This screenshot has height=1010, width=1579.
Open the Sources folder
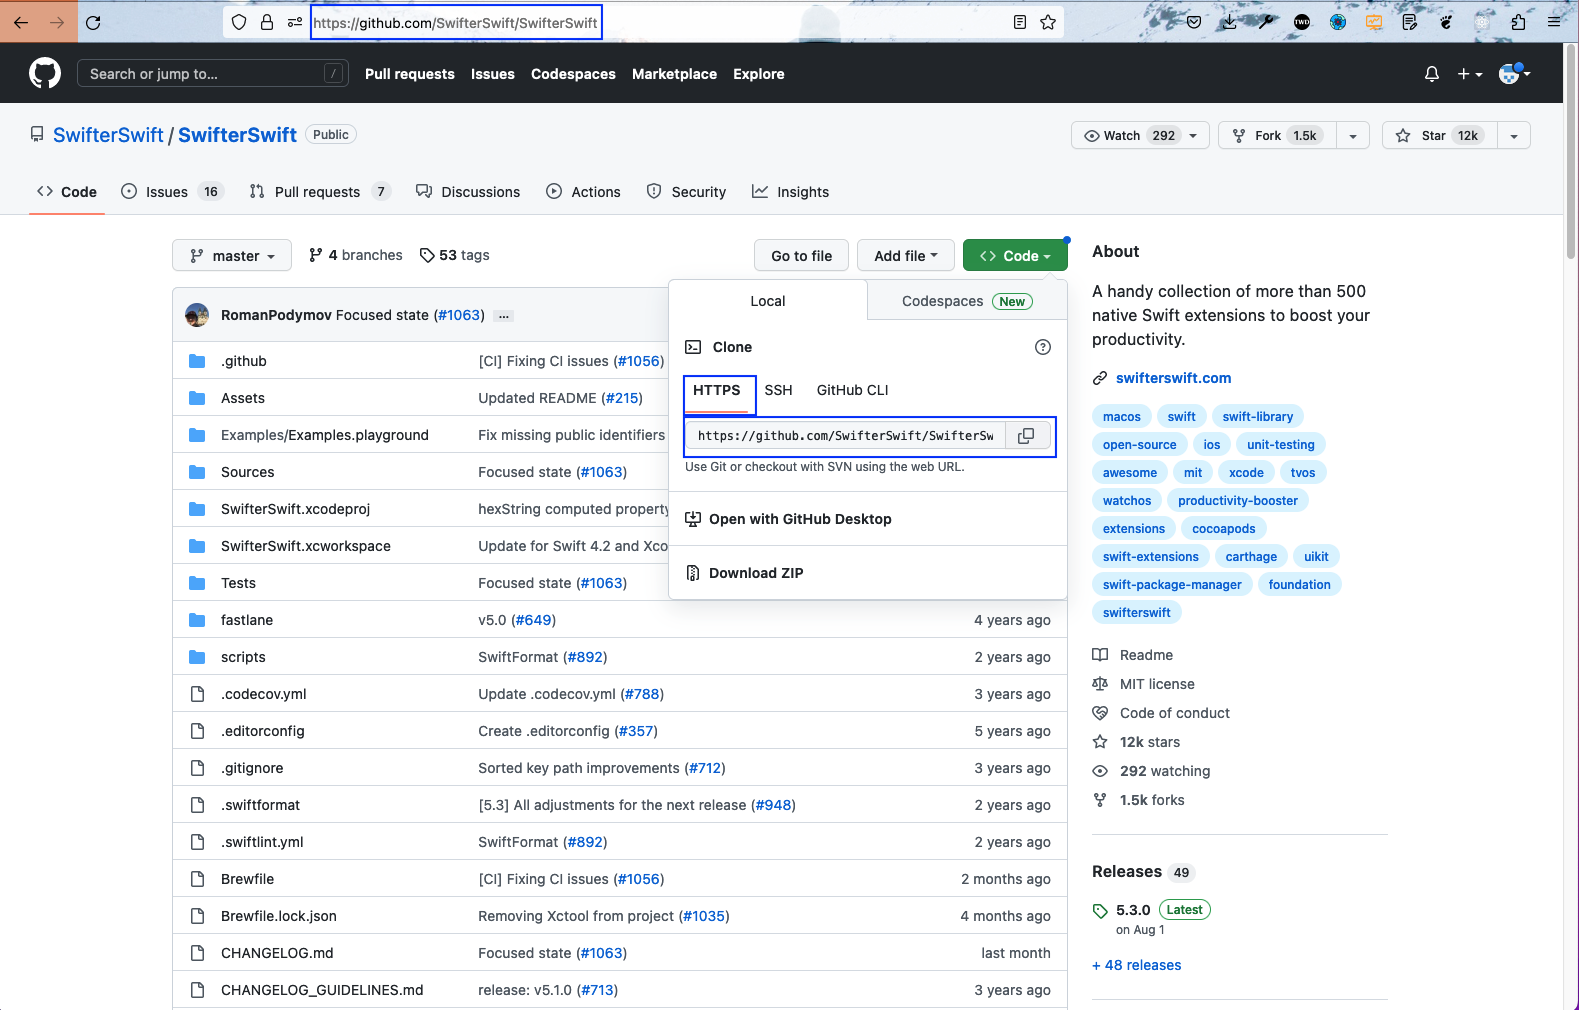pos(247,472)
